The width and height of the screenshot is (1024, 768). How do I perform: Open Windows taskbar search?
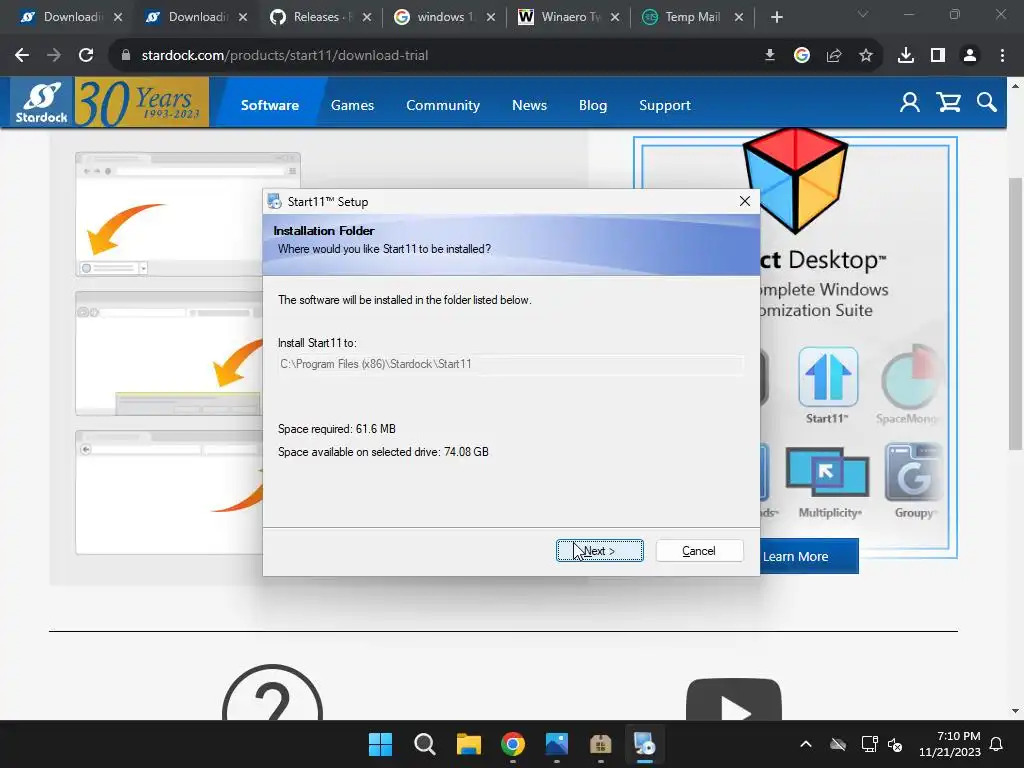tap(424, 744)
